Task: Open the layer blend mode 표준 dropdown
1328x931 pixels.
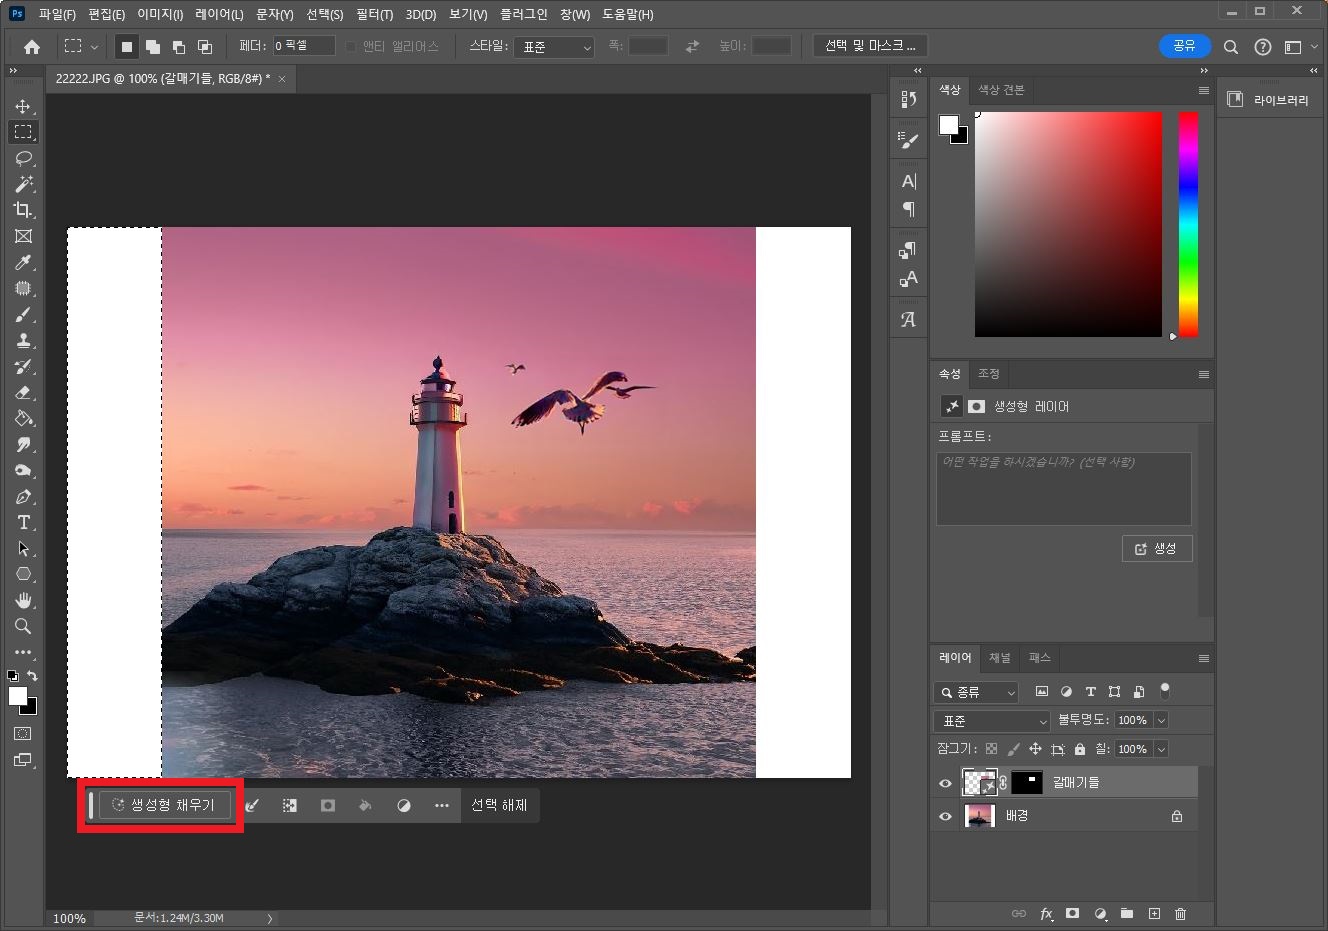Action: click(x=992, y=721)
